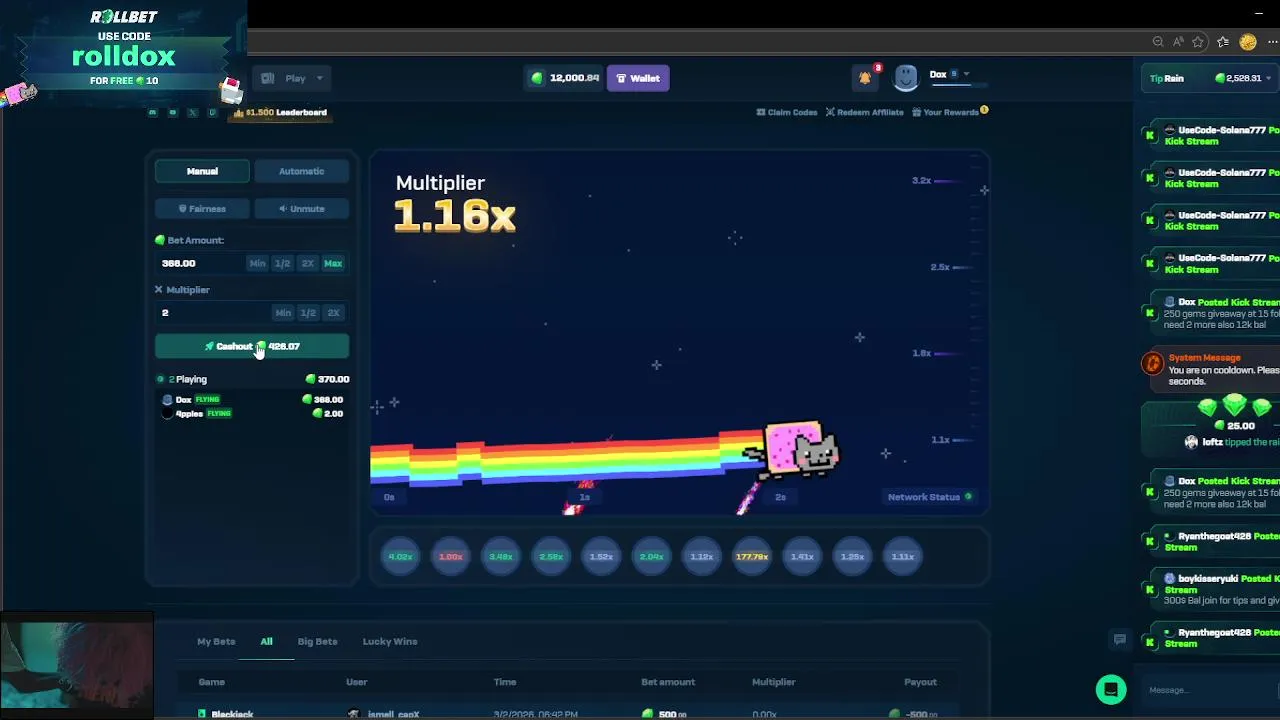This screenshot has height=720, width=1280.
Task: Click the browser favorites star icon
Action: click(1198, 42)
